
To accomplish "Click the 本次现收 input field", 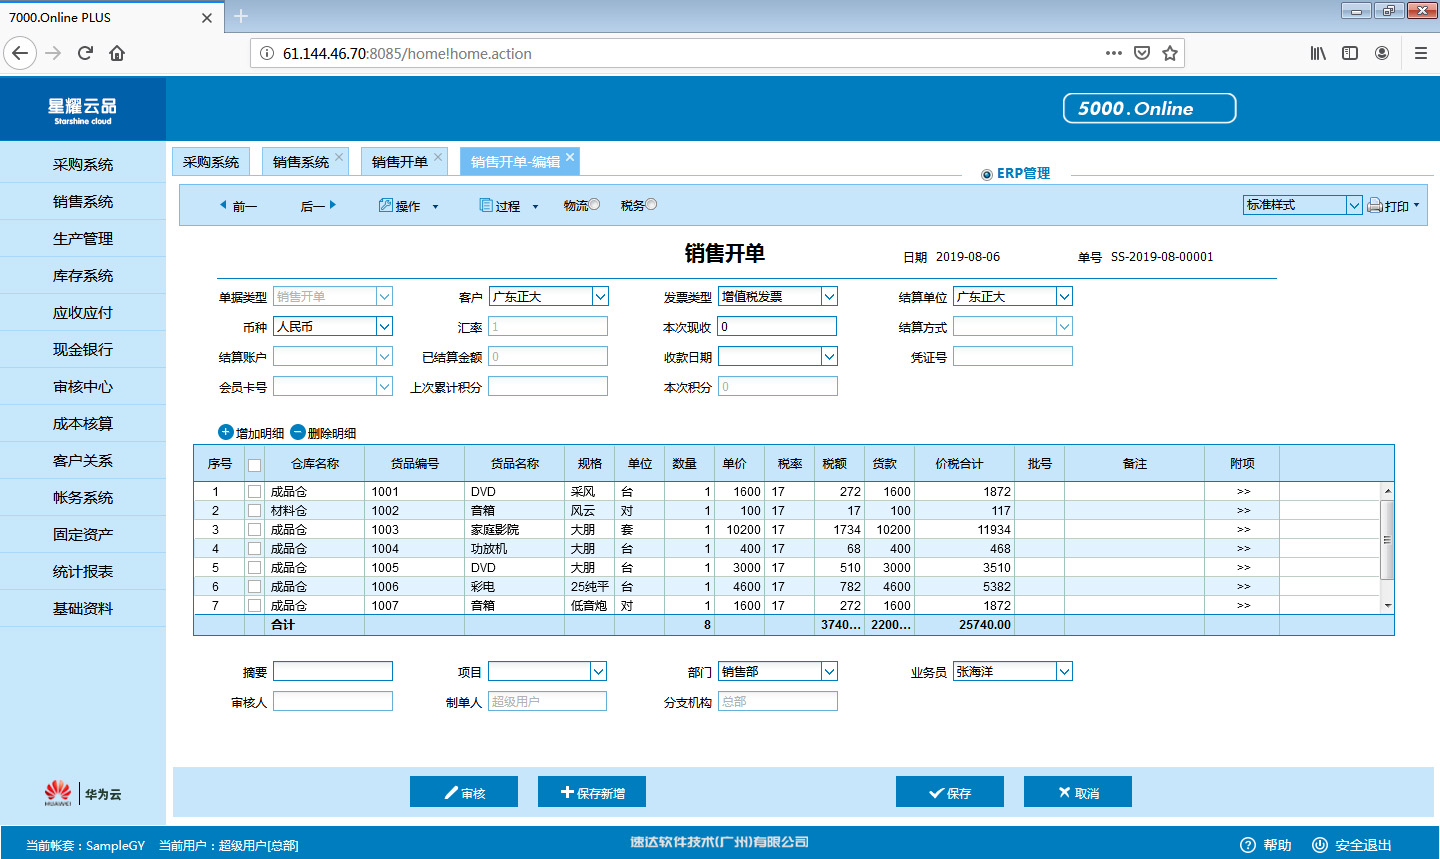I will point(777,326).
